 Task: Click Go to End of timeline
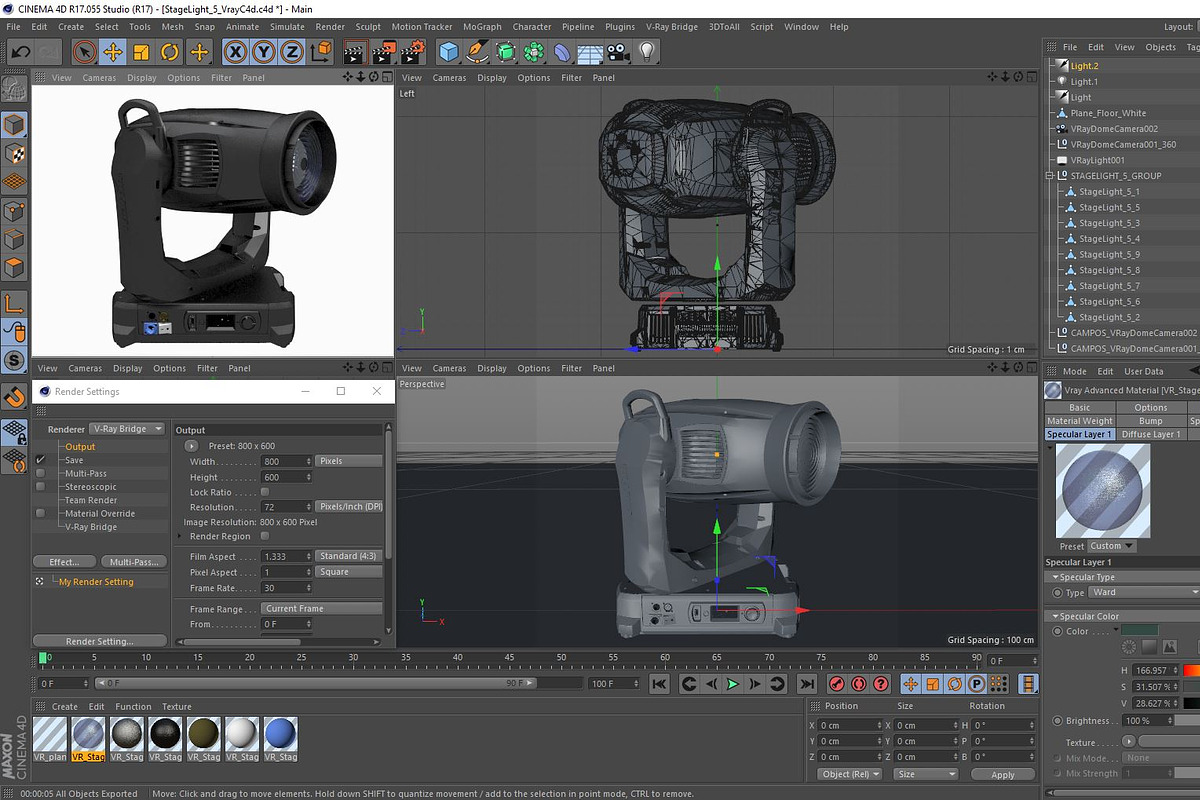[806, 684]
